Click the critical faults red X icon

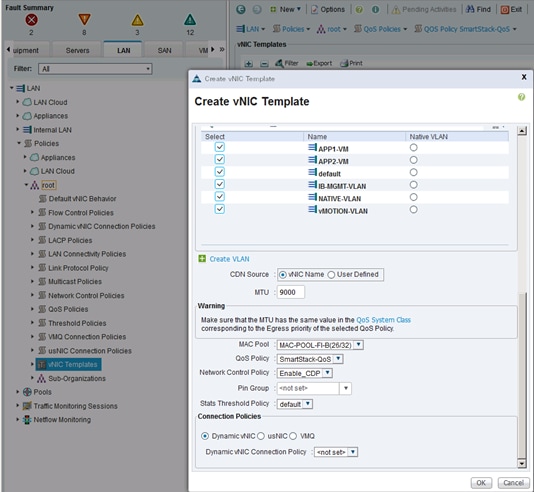[31, 20]
